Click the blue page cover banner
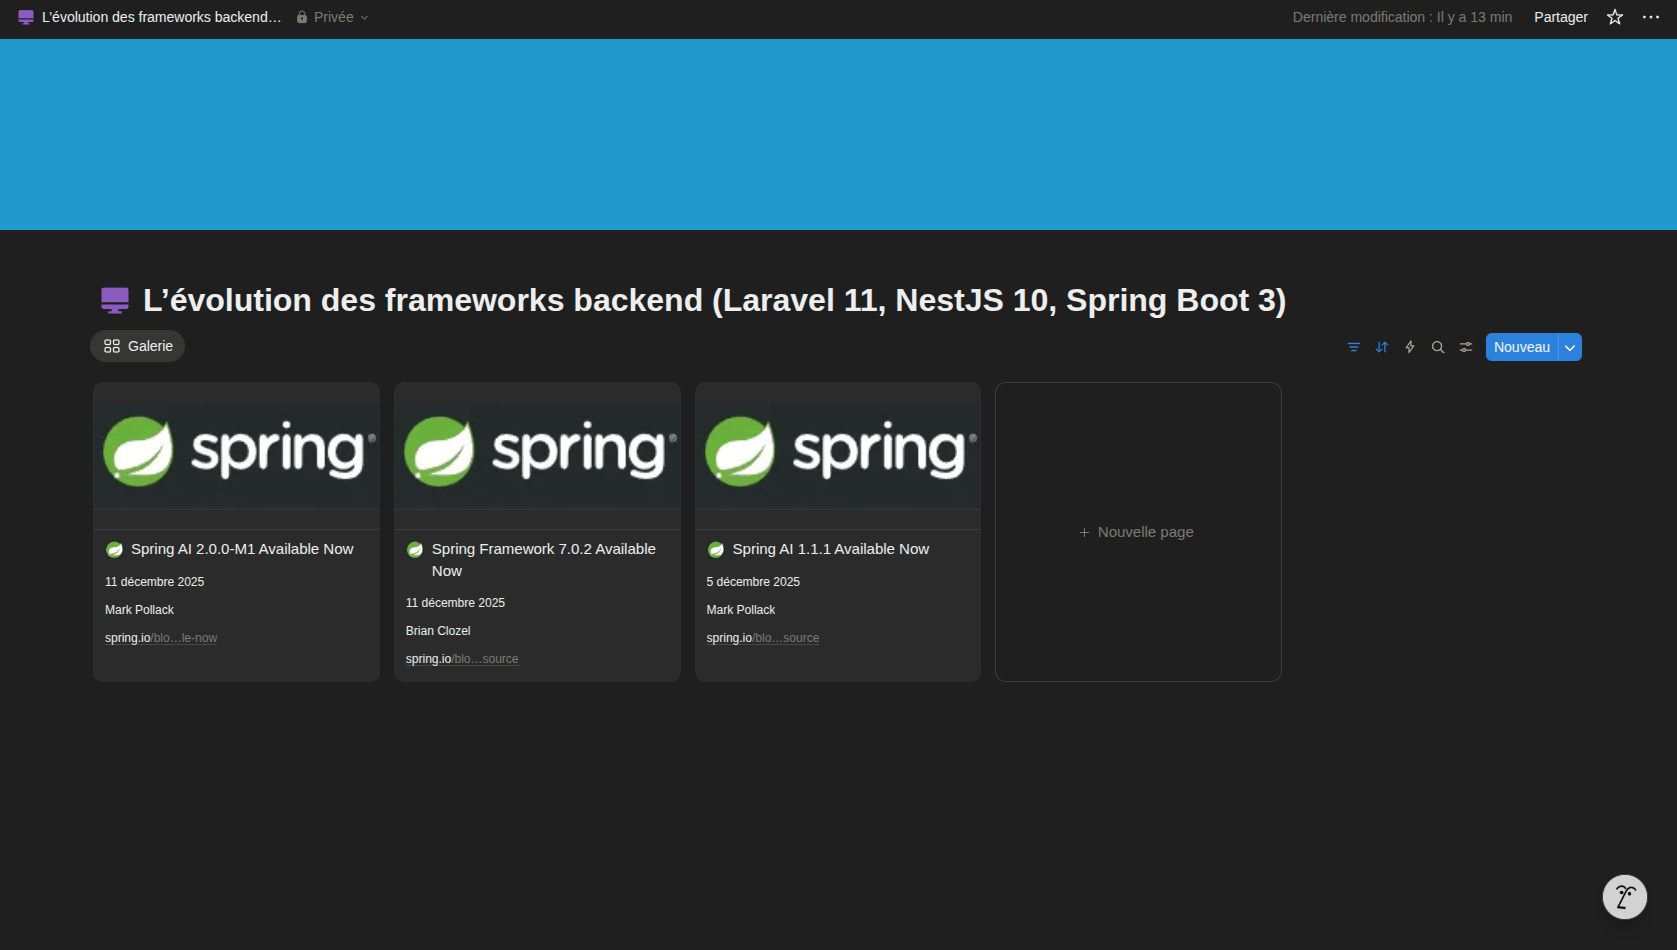Image resolution: width=1677 pixels, height=950 pixels. [838, 135]
